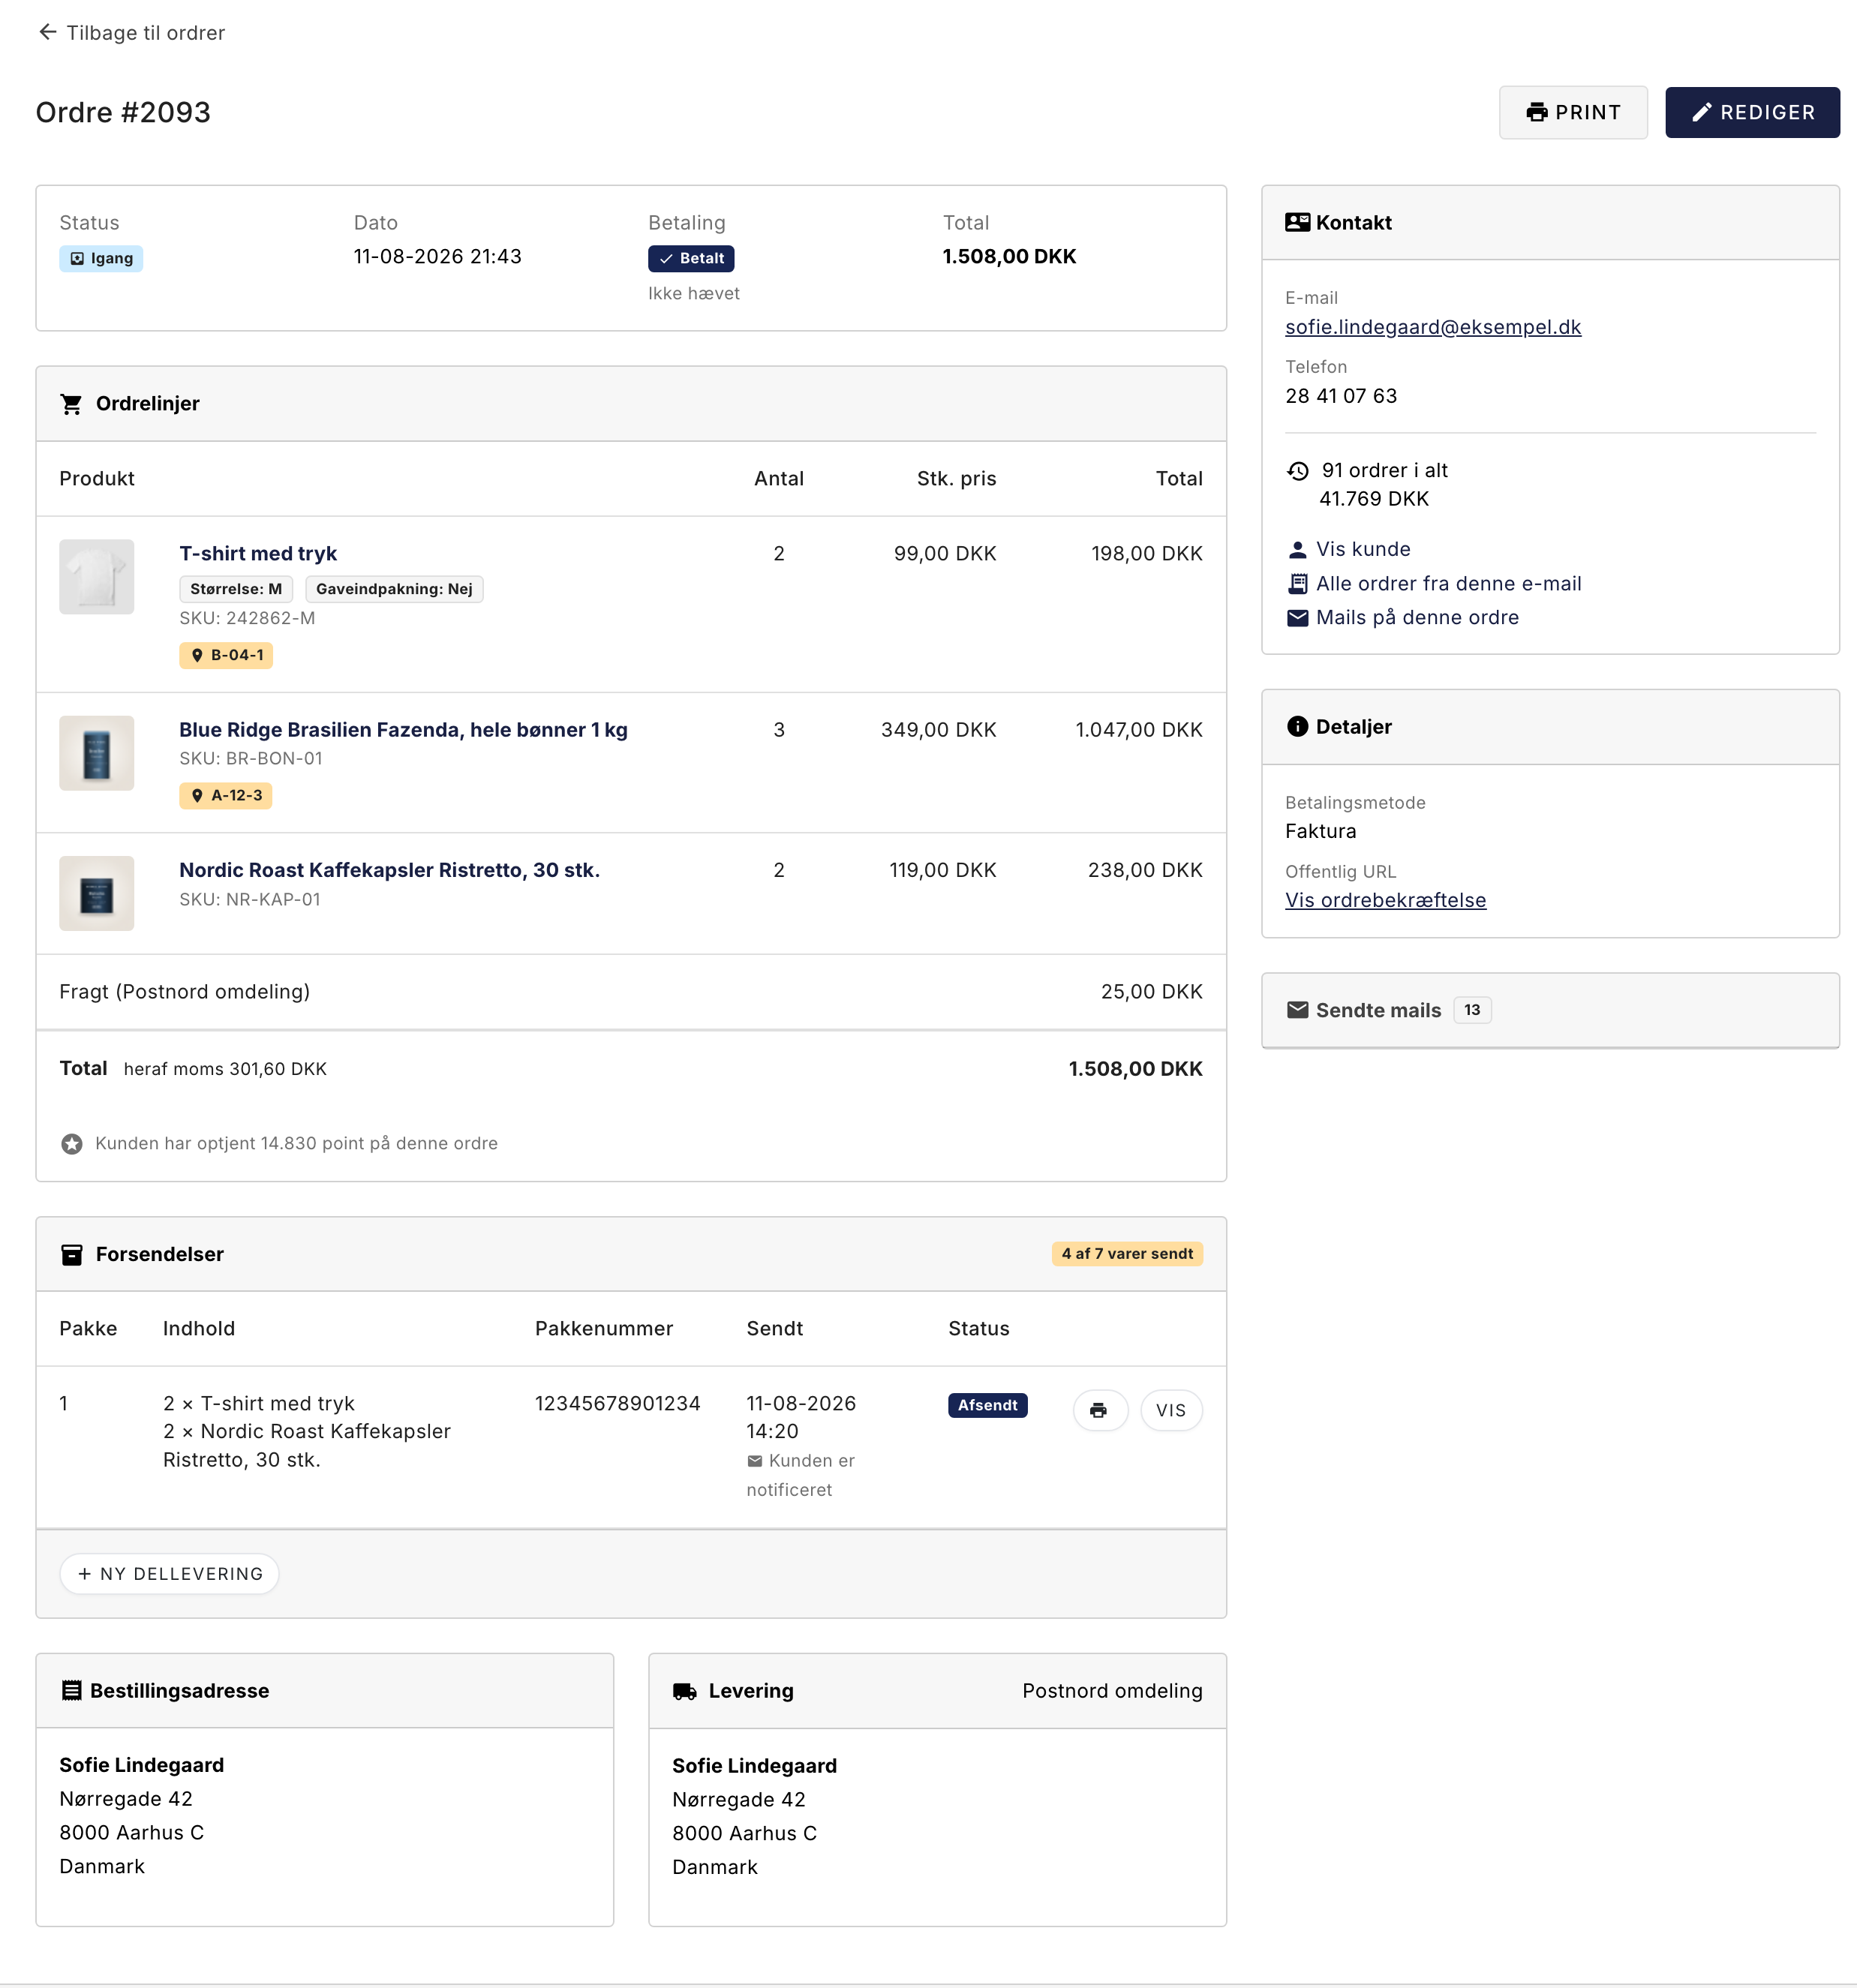This screenshot has height=1988, width=1857.
Task: Open the customer e-mail link
Action: pyautogui.click(x=1432, y=327)
